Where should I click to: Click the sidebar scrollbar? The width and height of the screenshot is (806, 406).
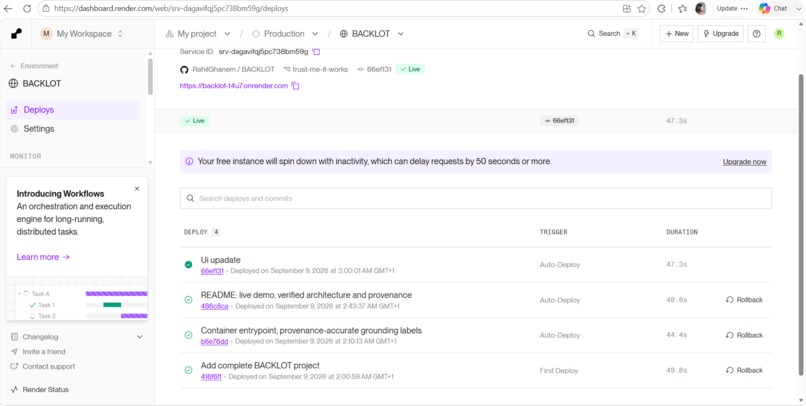tap(150, 76)
